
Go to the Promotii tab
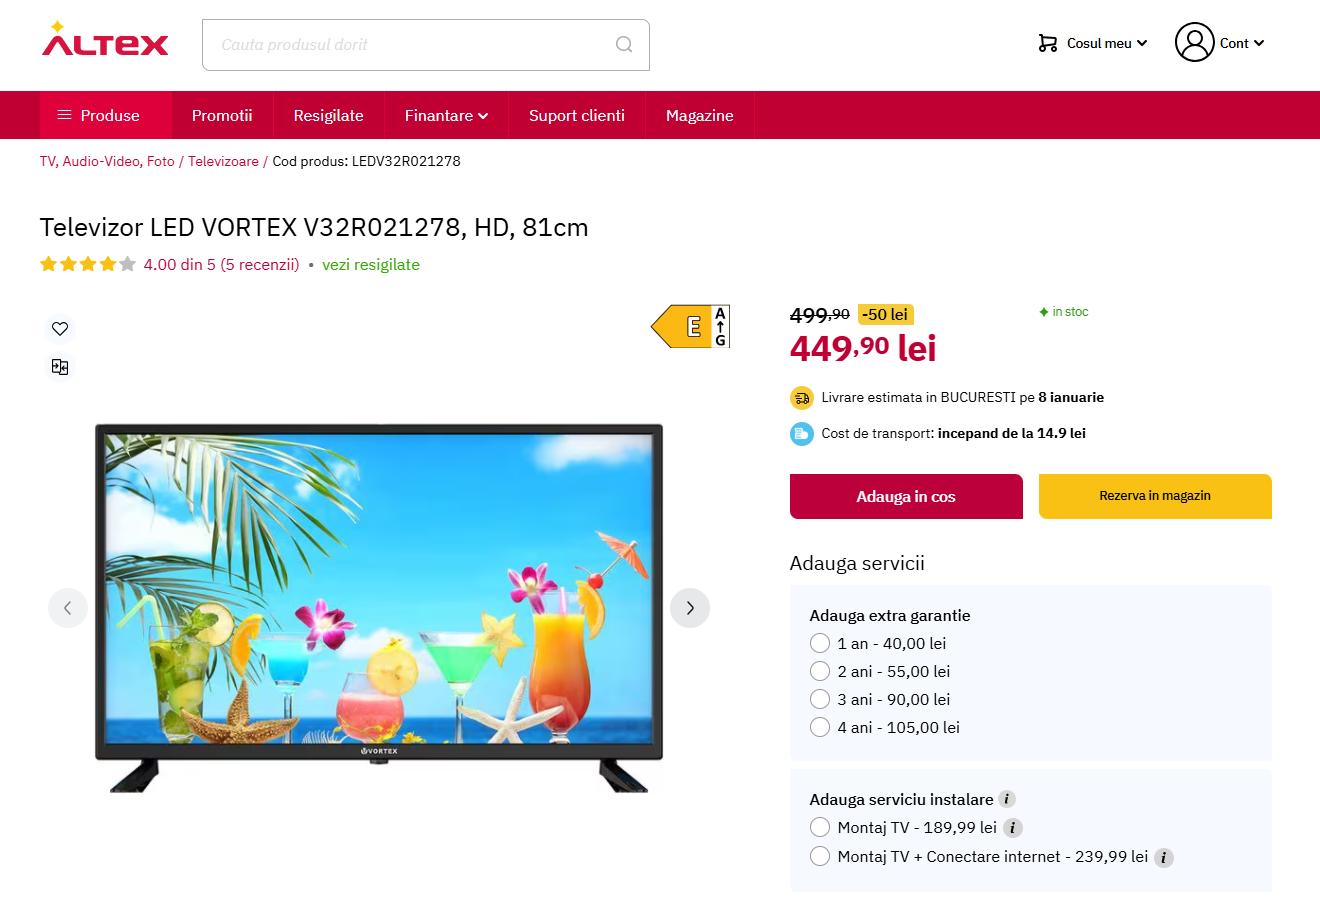pos(222,115)
